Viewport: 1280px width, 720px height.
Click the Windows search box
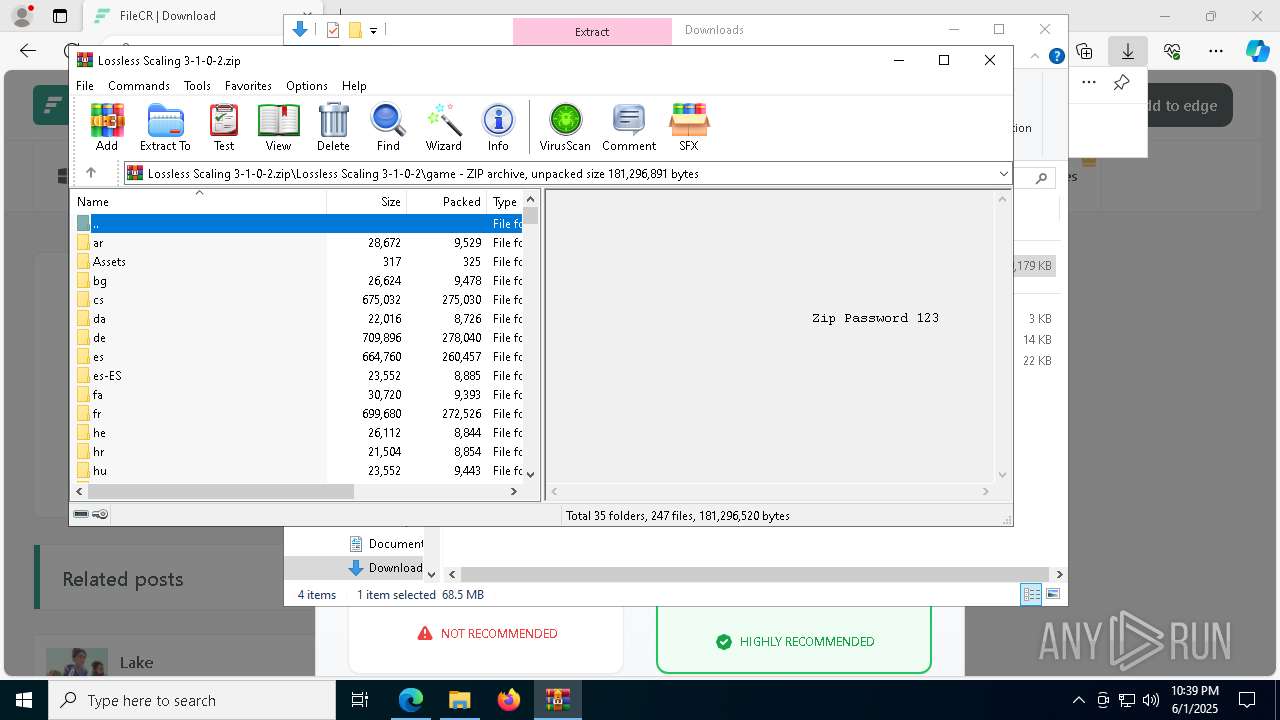[x=192, y=700]
